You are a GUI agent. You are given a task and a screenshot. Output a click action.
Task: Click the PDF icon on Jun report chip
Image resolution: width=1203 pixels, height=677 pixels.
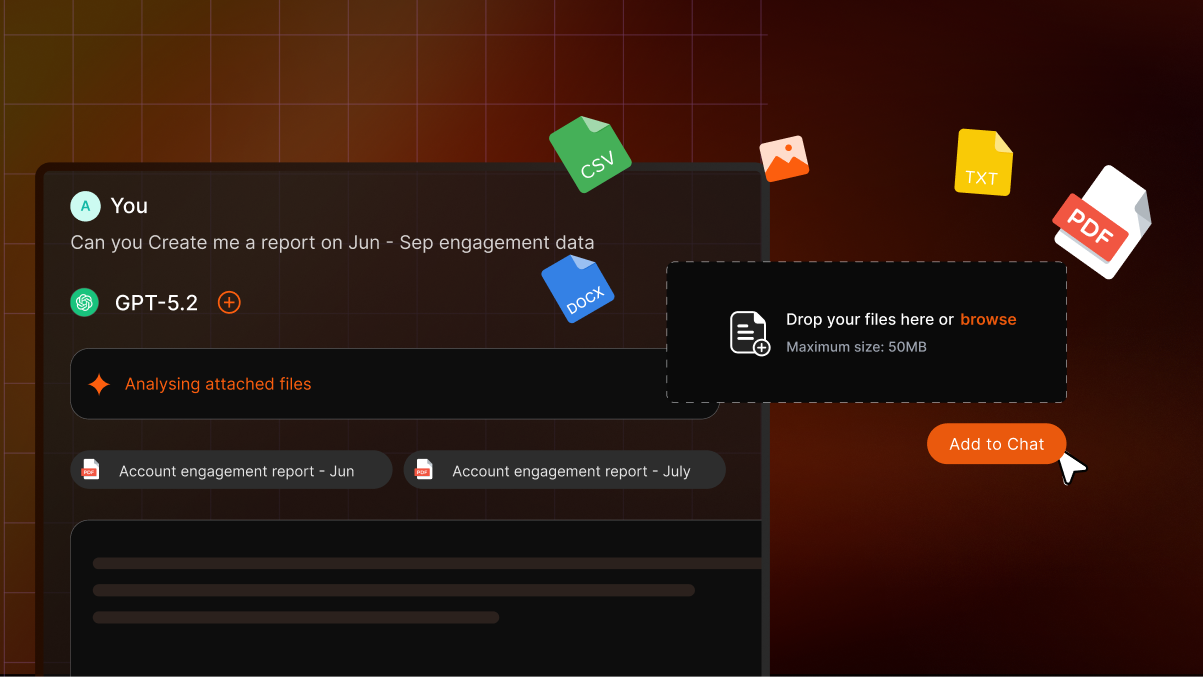91,469
